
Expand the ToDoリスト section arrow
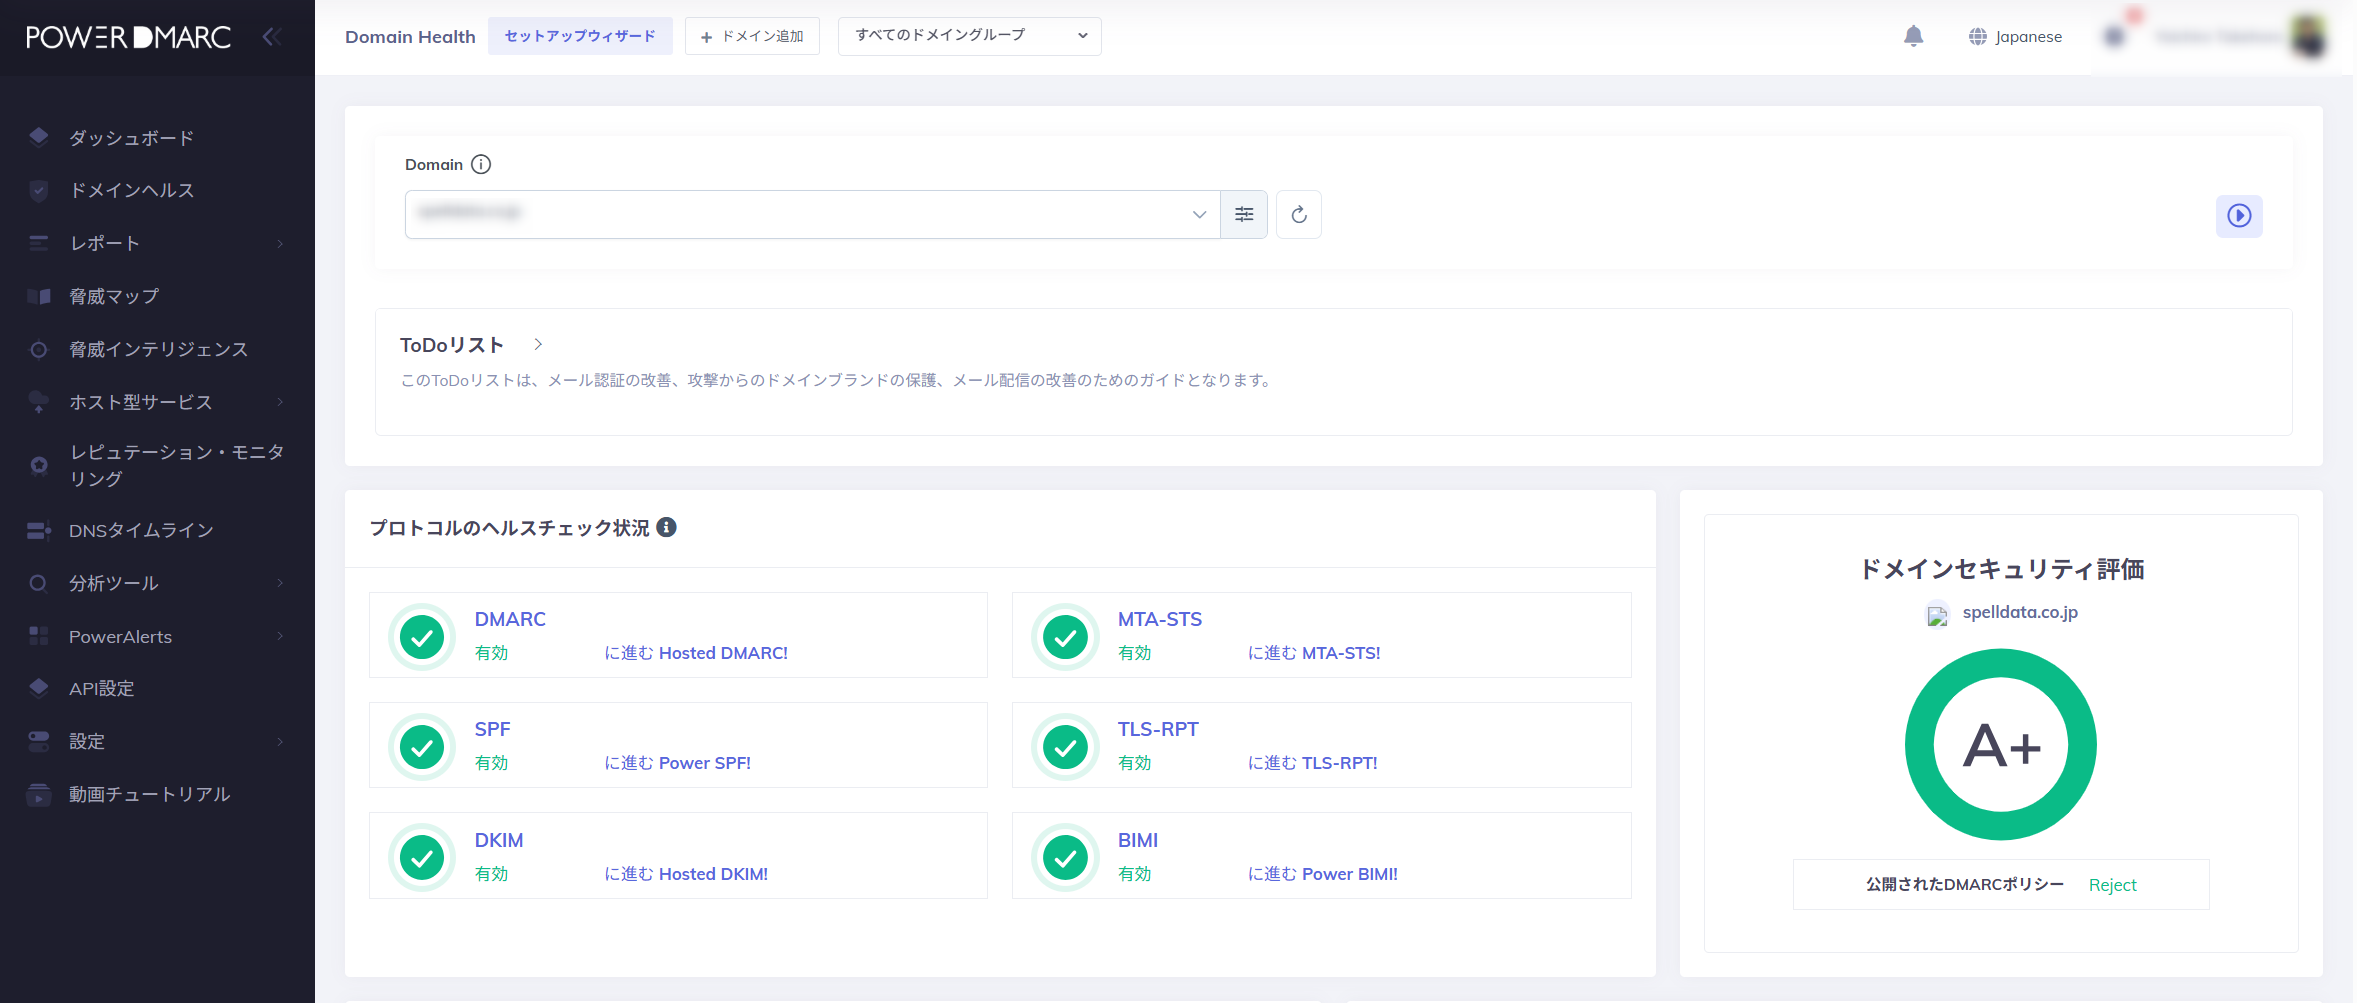pos(537,344)
